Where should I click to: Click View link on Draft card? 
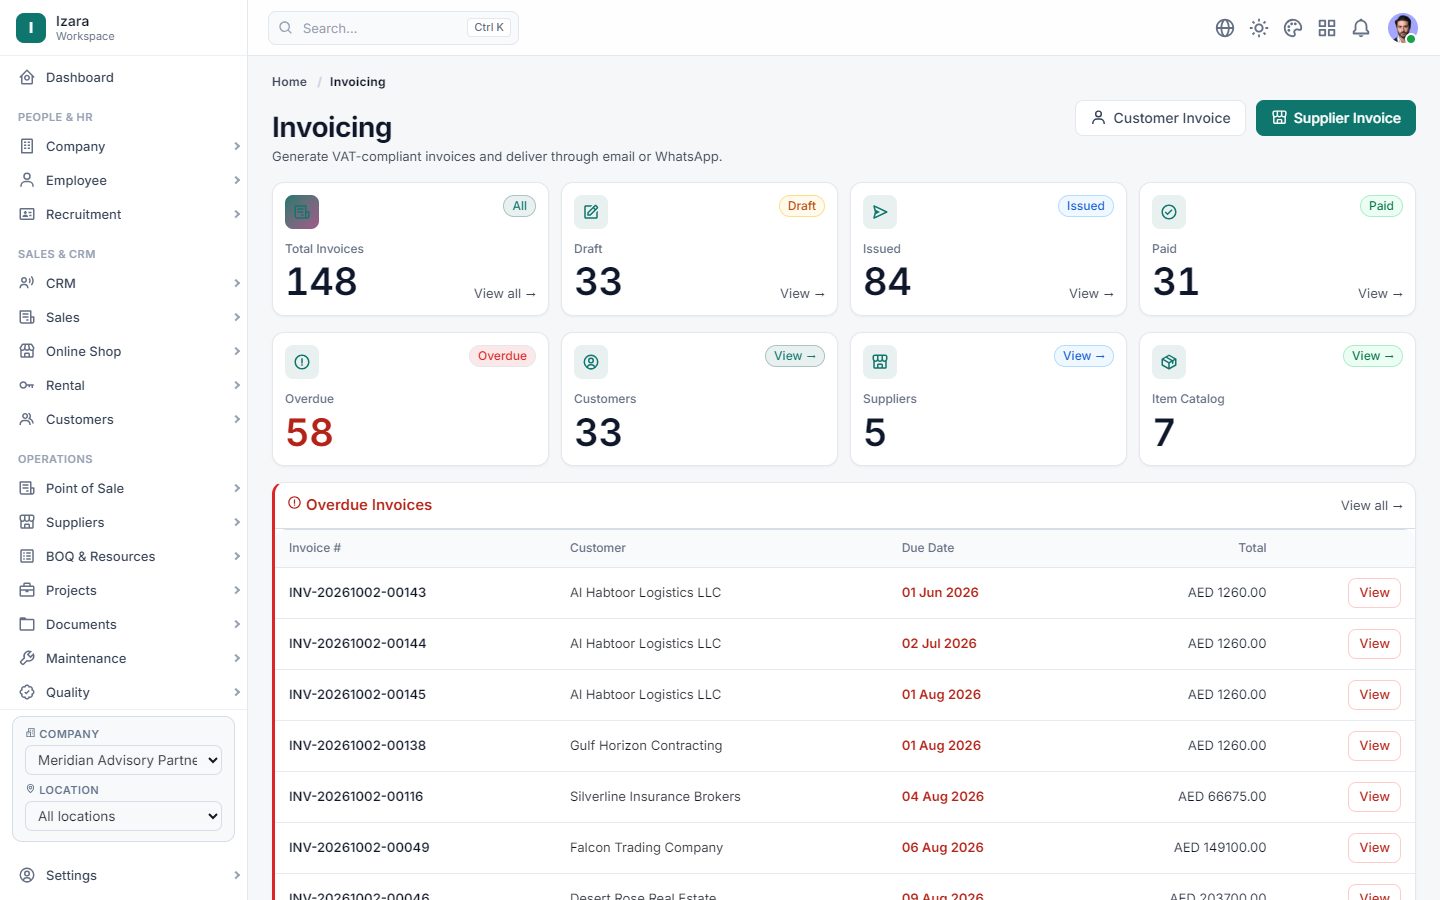click(802, 293)
